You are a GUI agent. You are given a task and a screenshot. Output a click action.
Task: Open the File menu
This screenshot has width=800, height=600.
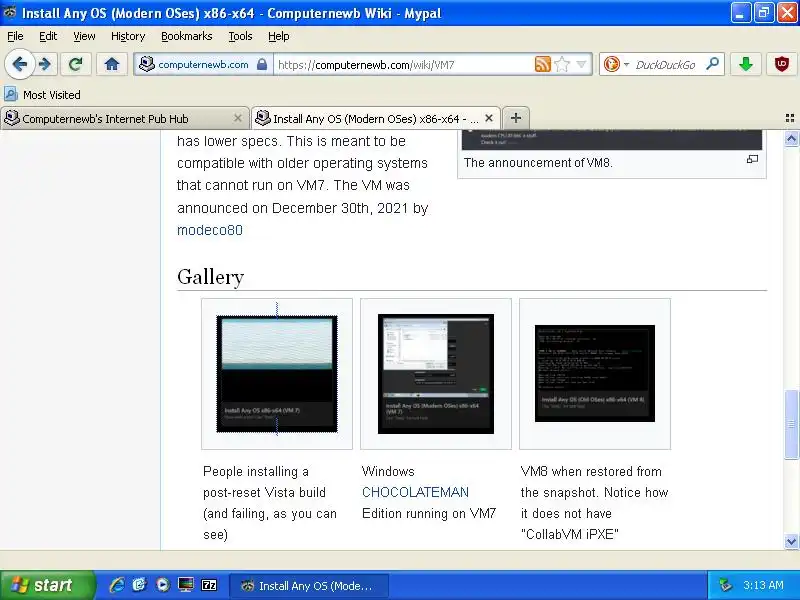[x=15, y=36]
